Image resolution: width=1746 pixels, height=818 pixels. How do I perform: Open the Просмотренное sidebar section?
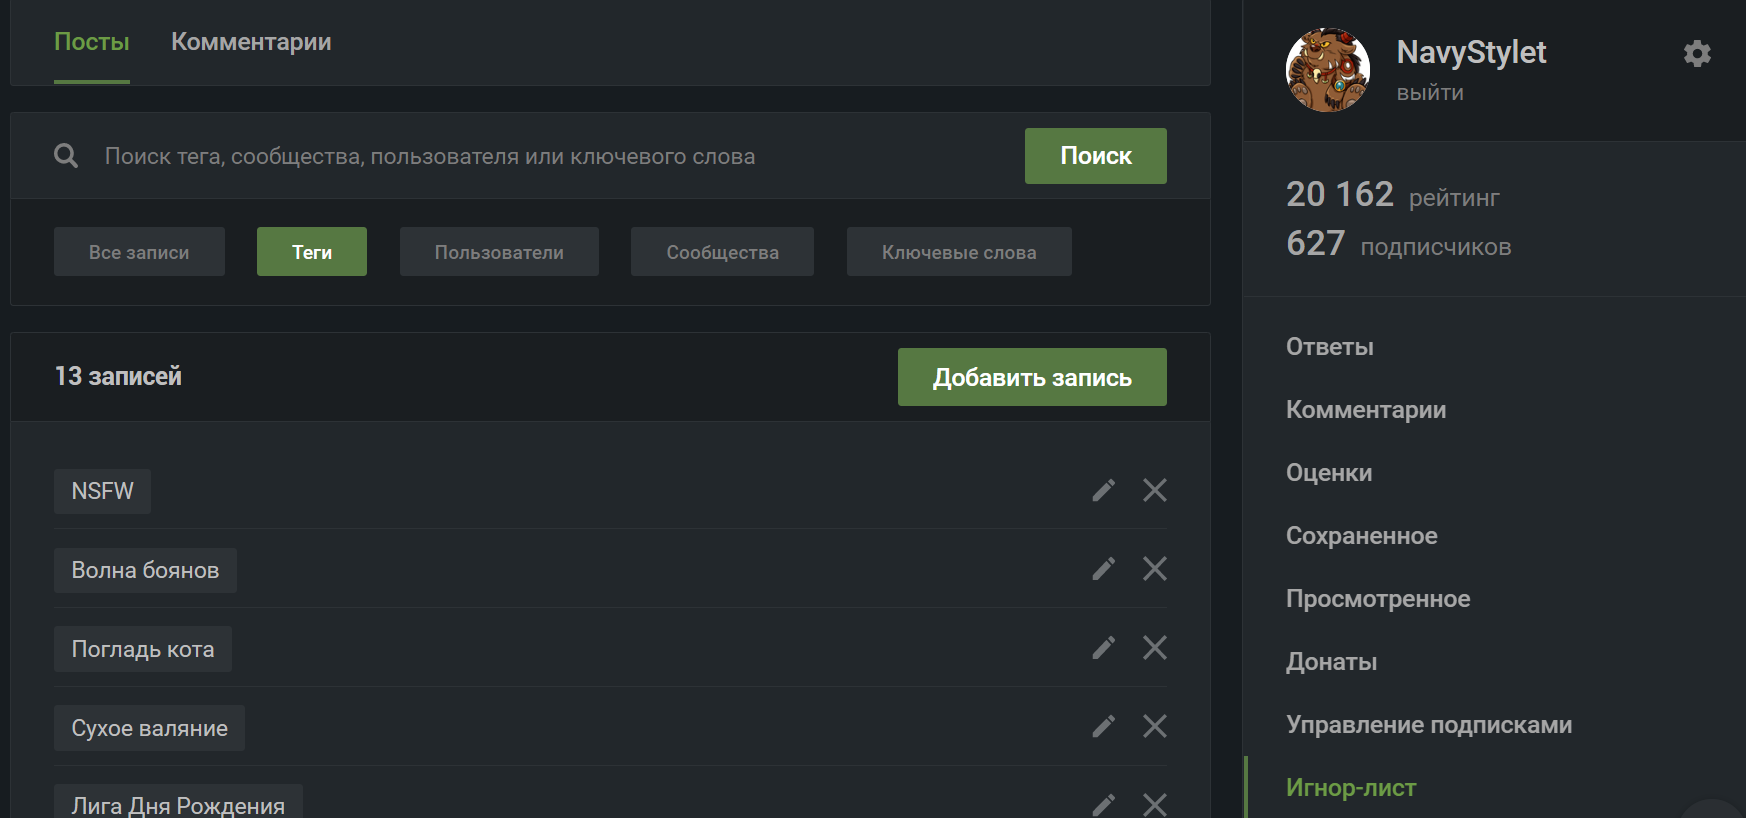[1378, 599]
